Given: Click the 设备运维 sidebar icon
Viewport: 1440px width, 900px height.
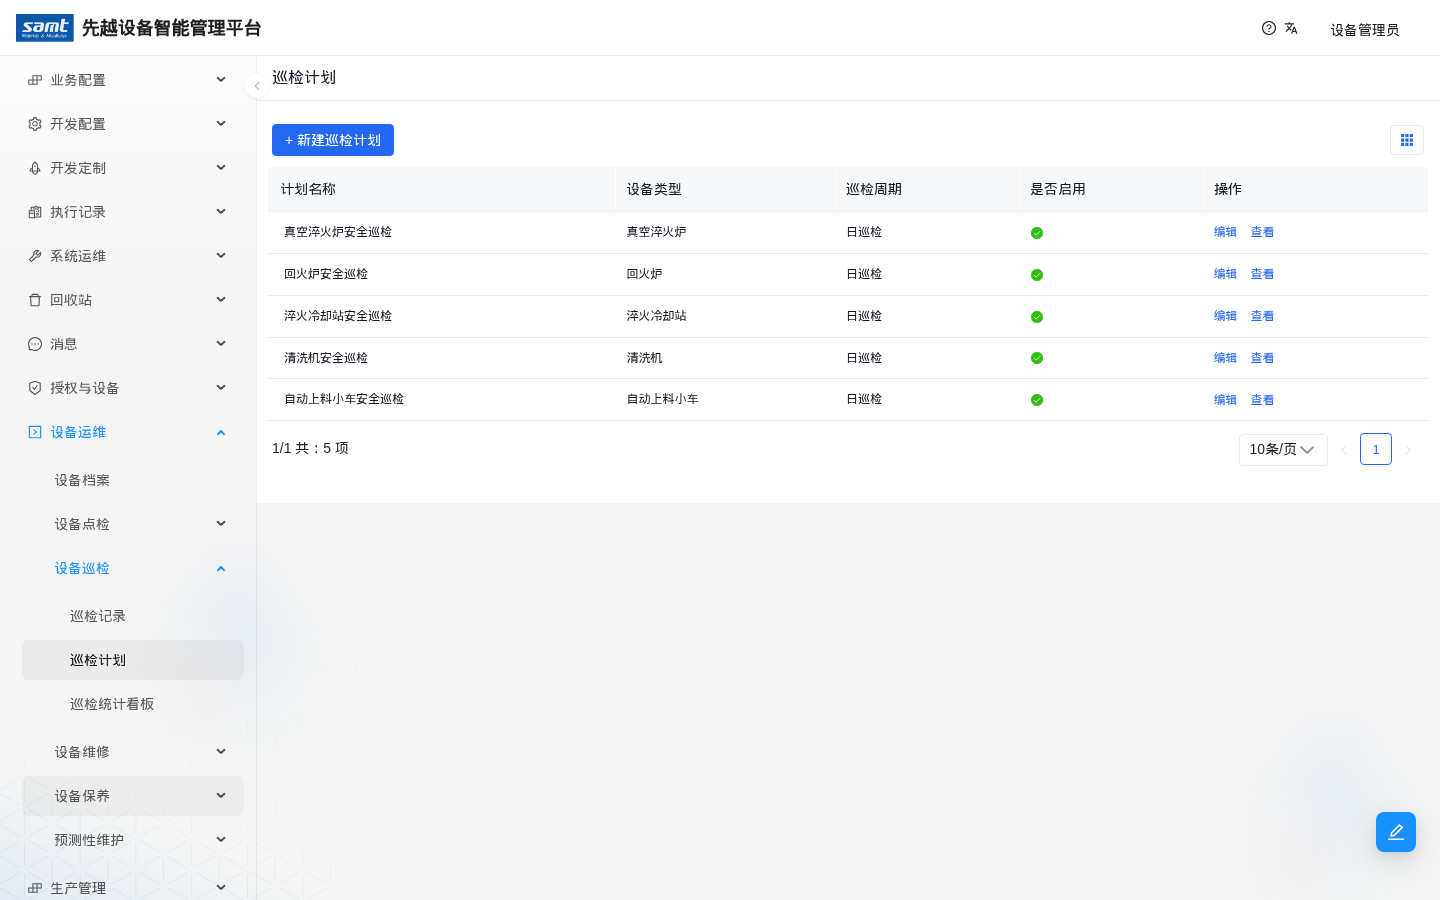Looking at the screenshot, I should coord(35,432).
